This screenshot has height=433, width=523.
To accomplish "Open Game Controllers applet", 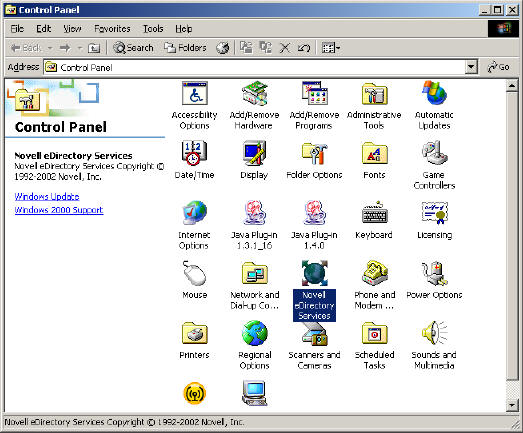I will click(434, 165).
